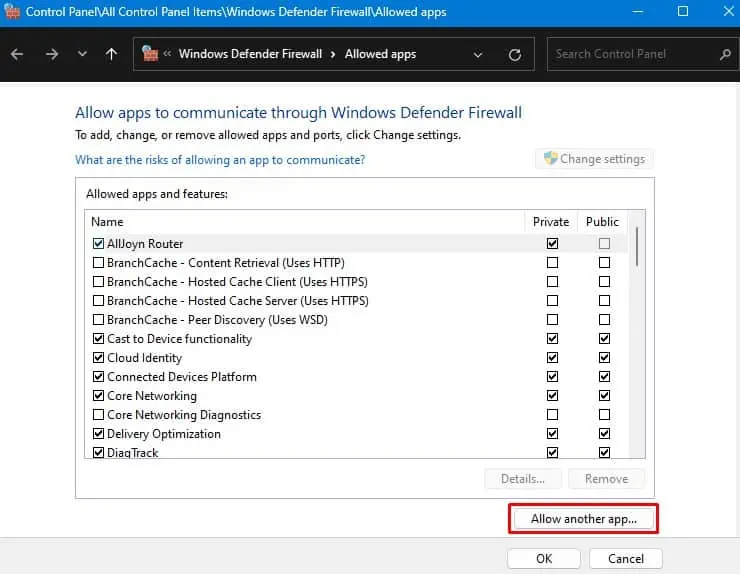The width and height of the screenshot is (740, 574).
Task: Check Public for BranchCache Hosted Cache Server
Action: [604, 301]
